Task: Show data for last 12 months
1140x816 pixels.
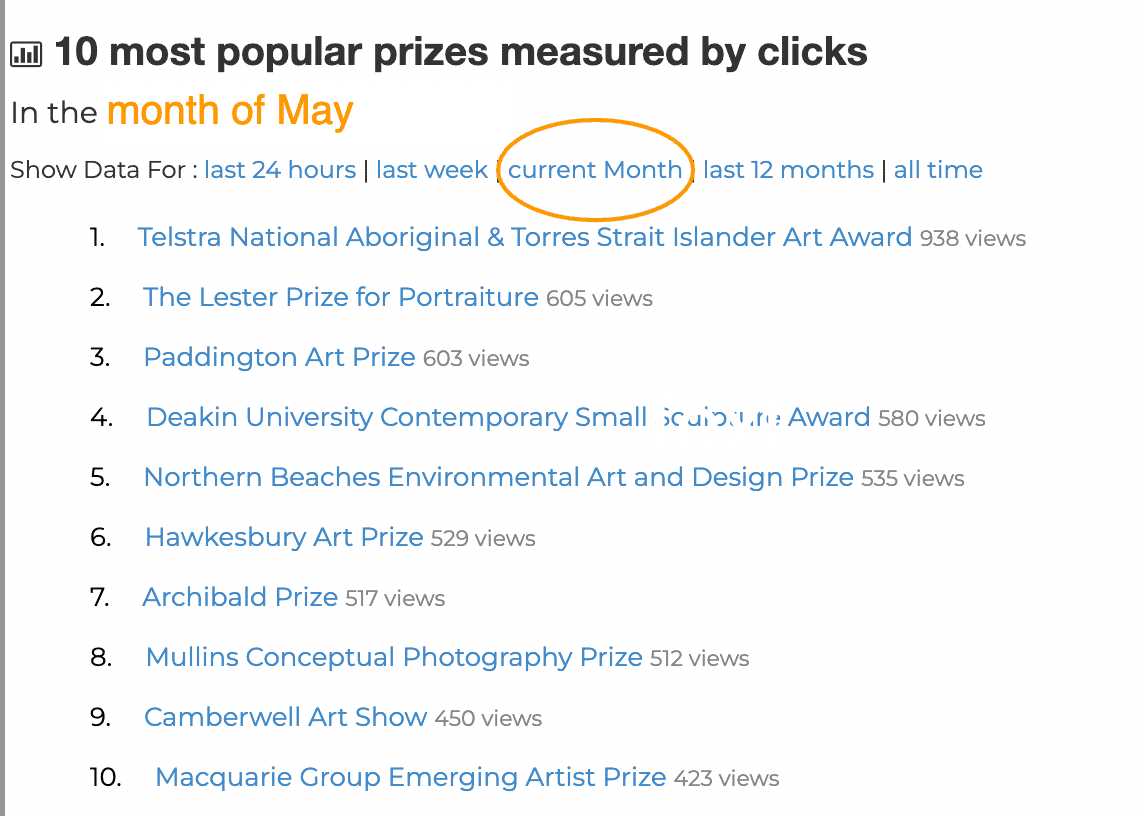Action: click(788, 170)
